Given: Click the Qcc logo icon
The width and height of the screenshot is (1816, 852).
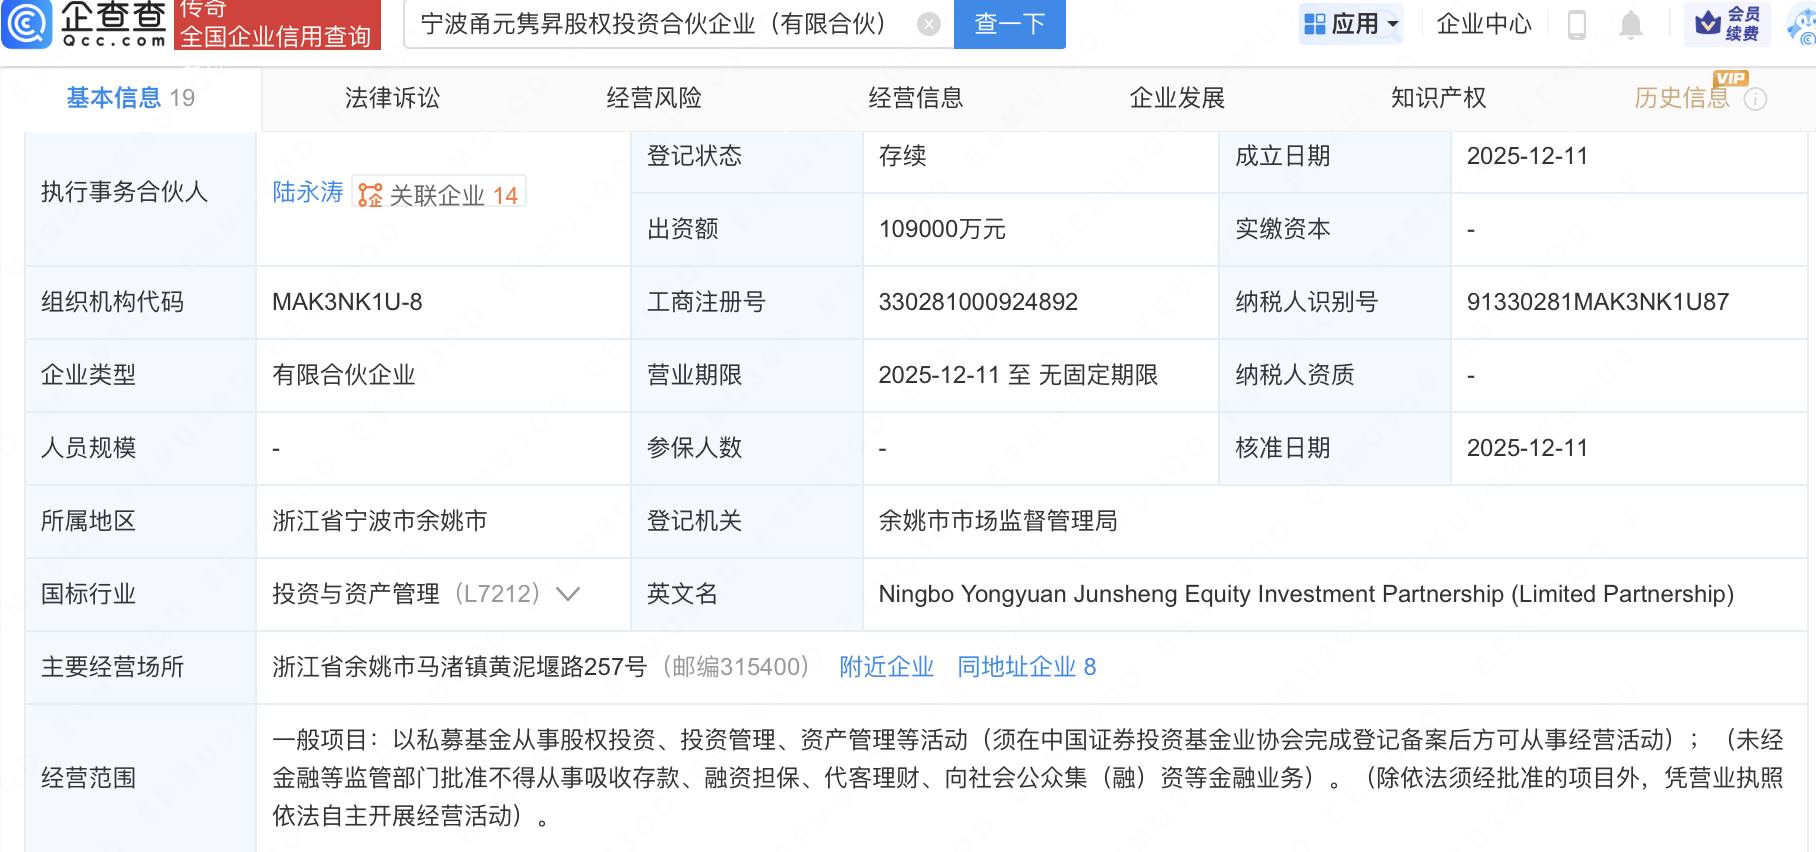Looking at the screenshot, I should (x=27, y=24).
